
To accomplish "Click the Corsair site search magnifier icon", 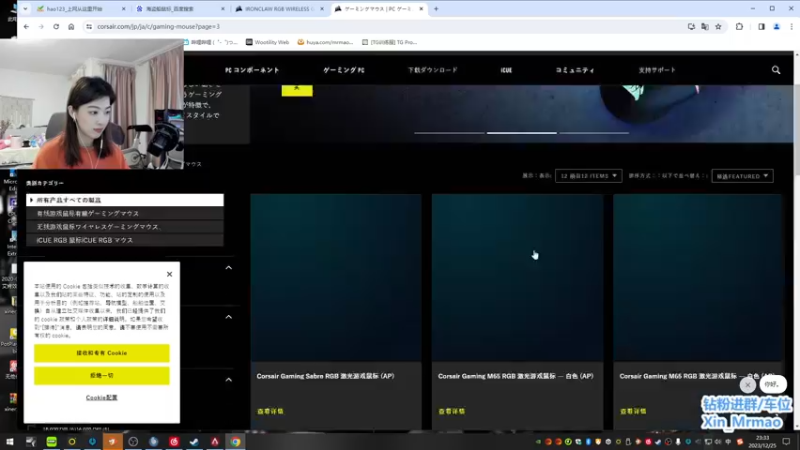I will click(x=776, y=70).
